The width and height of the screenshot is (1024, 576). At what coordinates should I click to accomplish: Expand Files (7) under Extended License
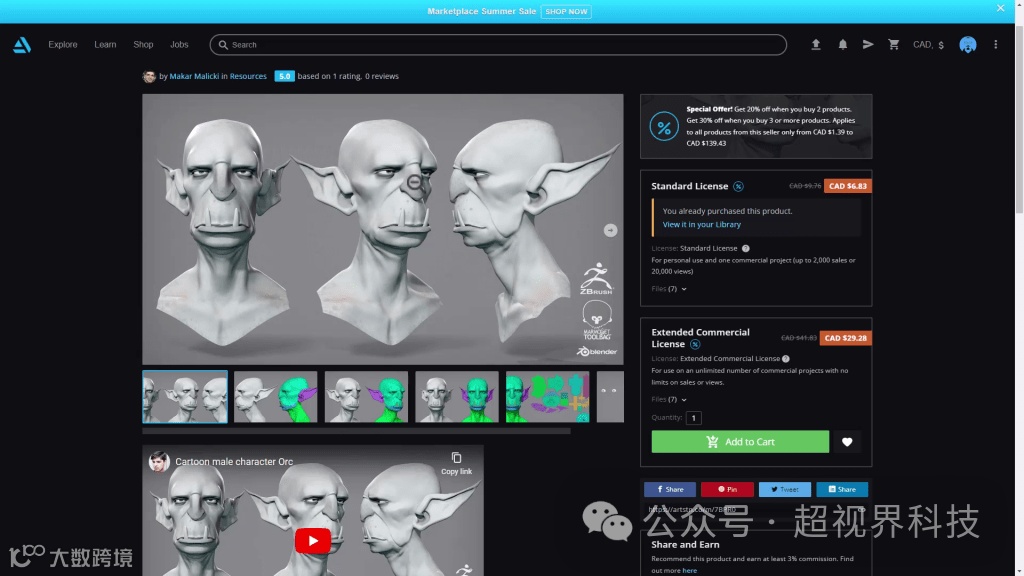(x=669, y=399)
